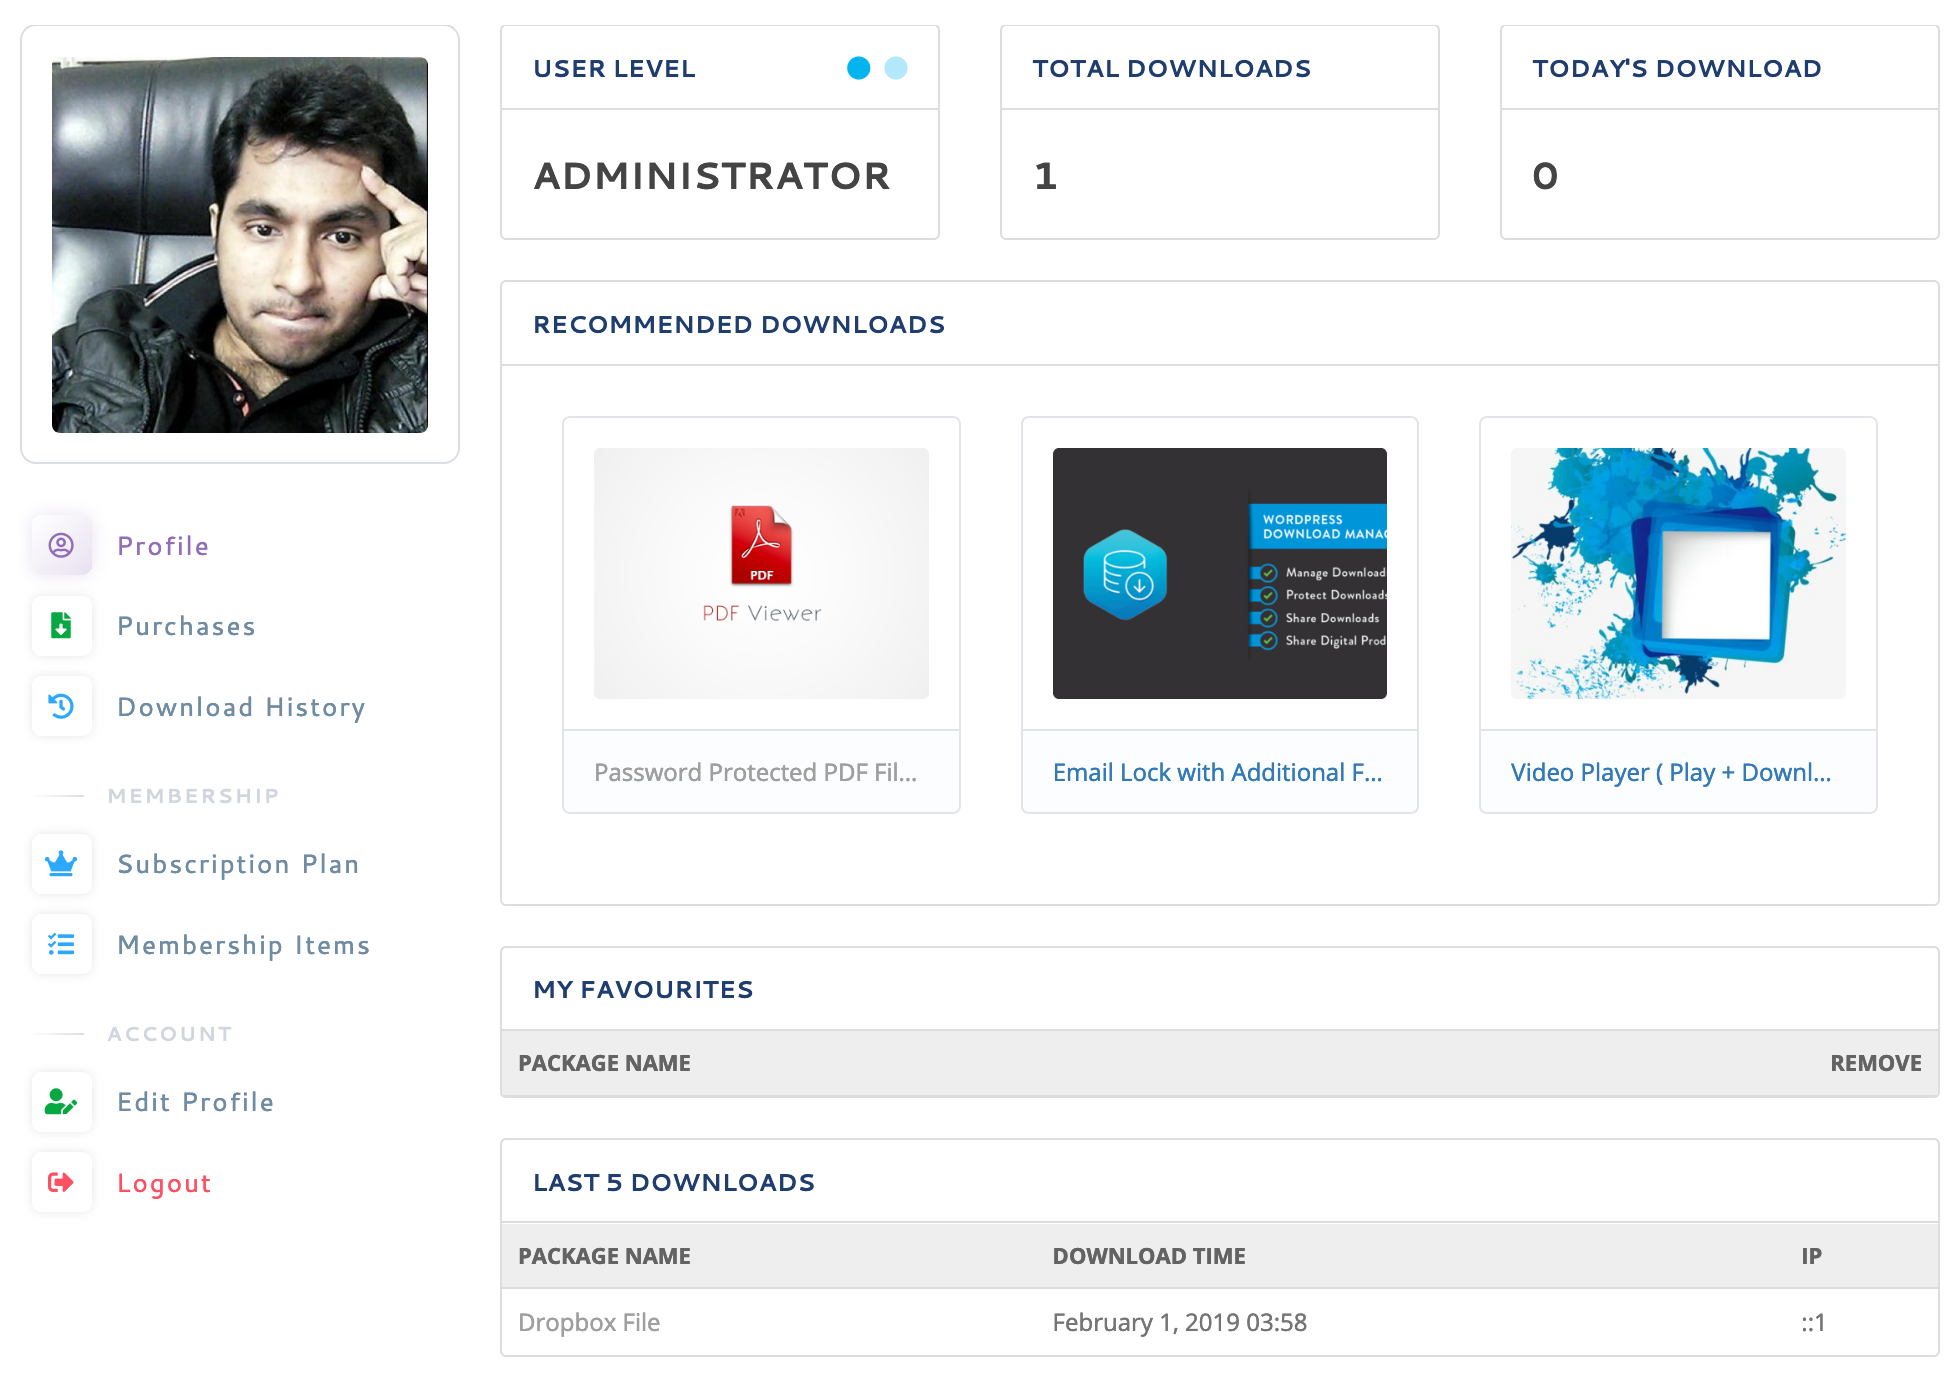Open the Subscription Plan page

tap(238, 863)
